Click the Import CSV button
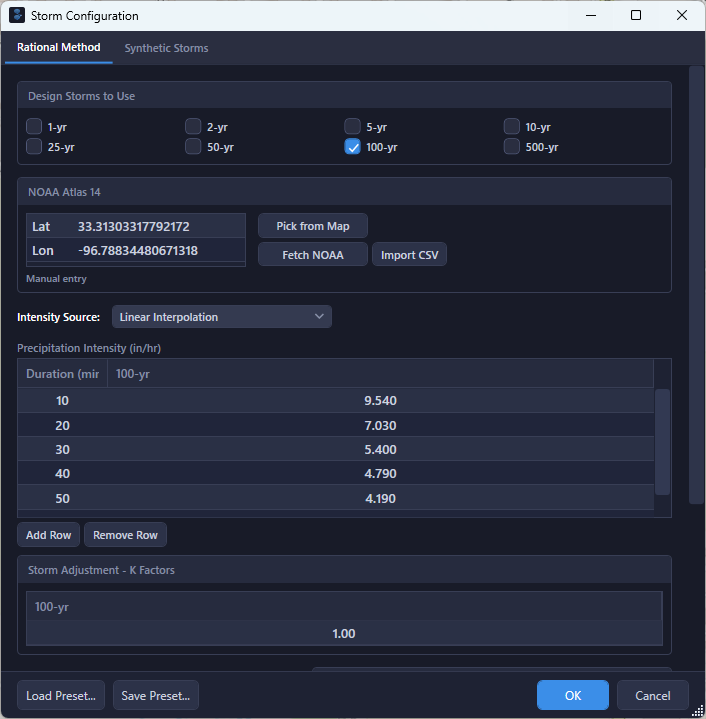 (409, 255)
